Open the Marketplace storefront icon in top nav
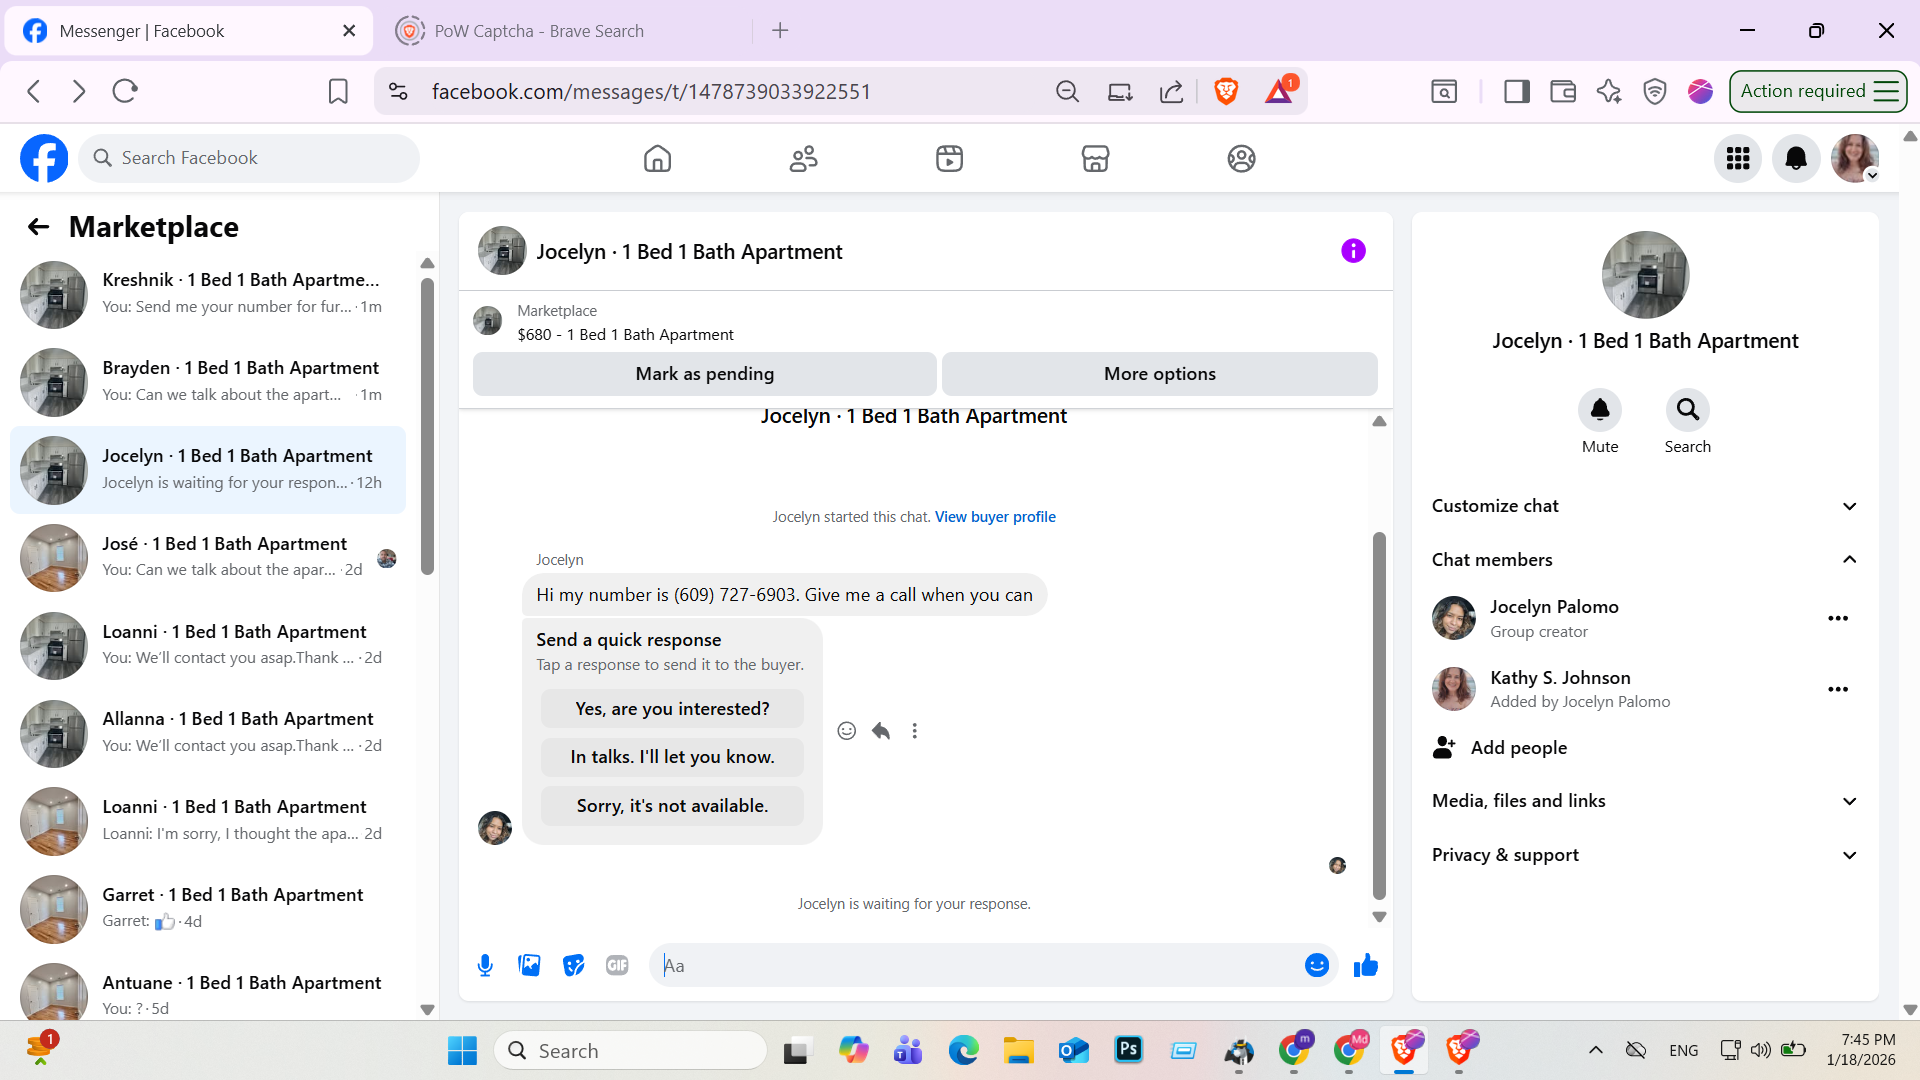Image resolution: width=1920 pixels, height=1080 pixels. click(1095, 158)
